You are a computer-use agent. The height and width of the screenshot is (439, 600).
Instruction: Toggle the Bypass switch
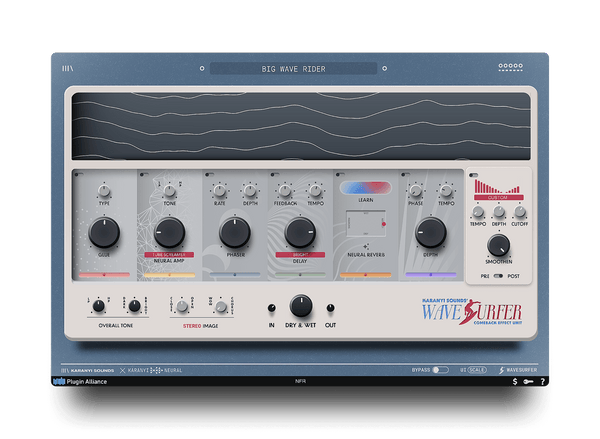pyautogui.click(x=441, y=369)
